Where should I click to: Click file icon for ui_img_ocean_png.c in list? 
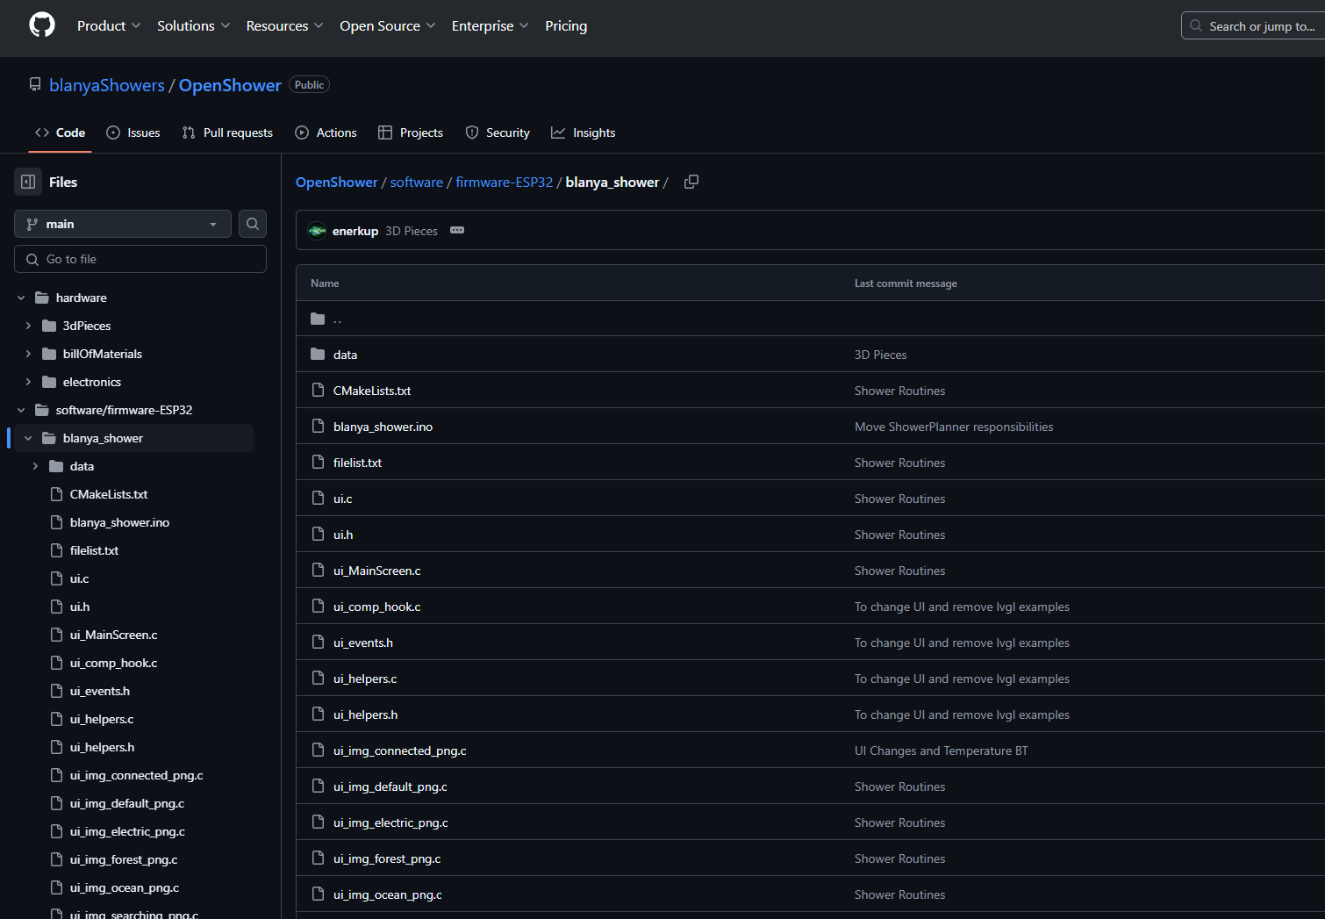coord(318,895)
